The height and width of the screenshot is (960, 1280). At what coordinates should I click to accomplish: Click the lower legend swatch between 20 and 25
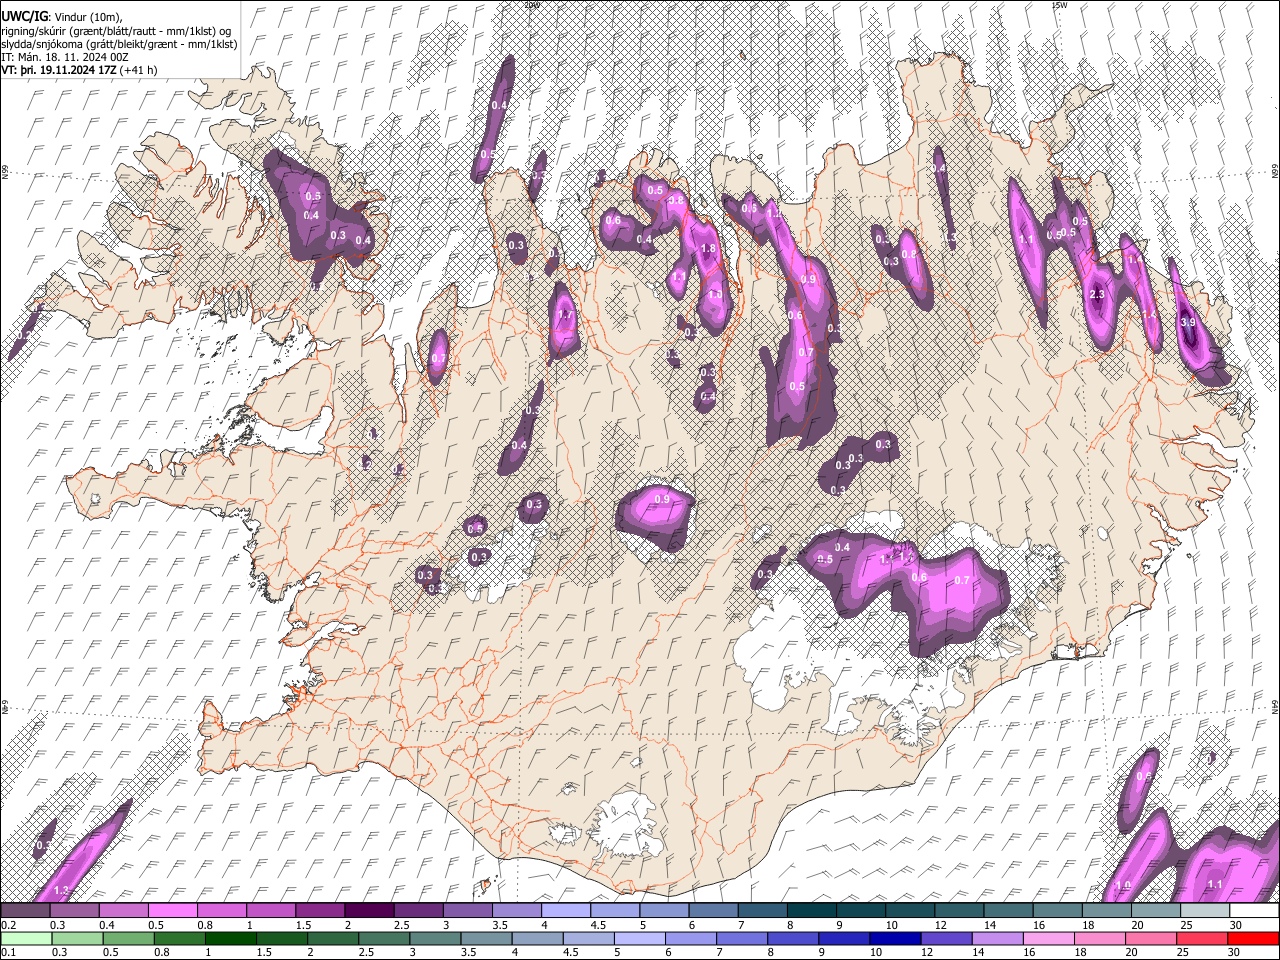point(1154,939)
